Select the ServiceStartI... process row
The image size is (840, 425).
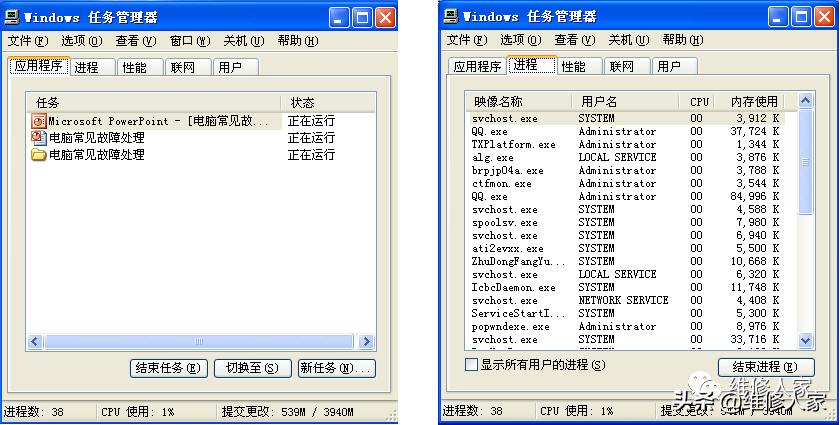(625, 314)
